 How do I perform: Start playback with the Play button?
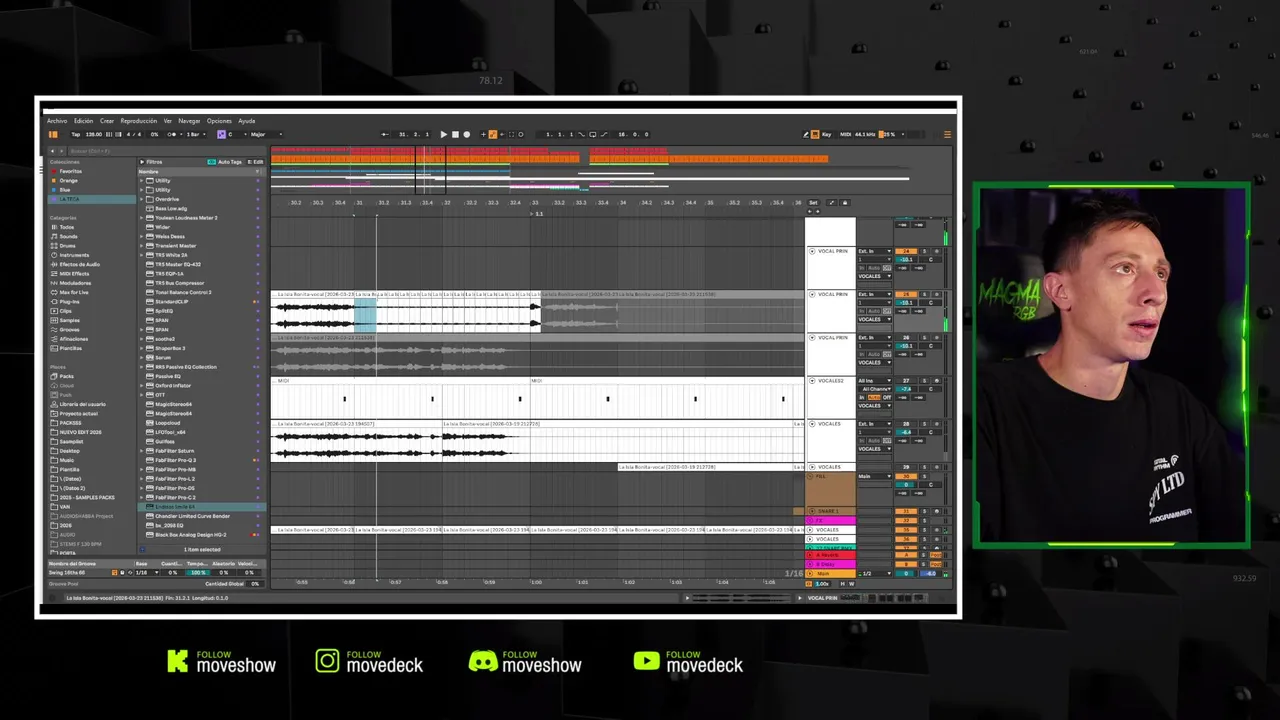[x=443, y=134]
